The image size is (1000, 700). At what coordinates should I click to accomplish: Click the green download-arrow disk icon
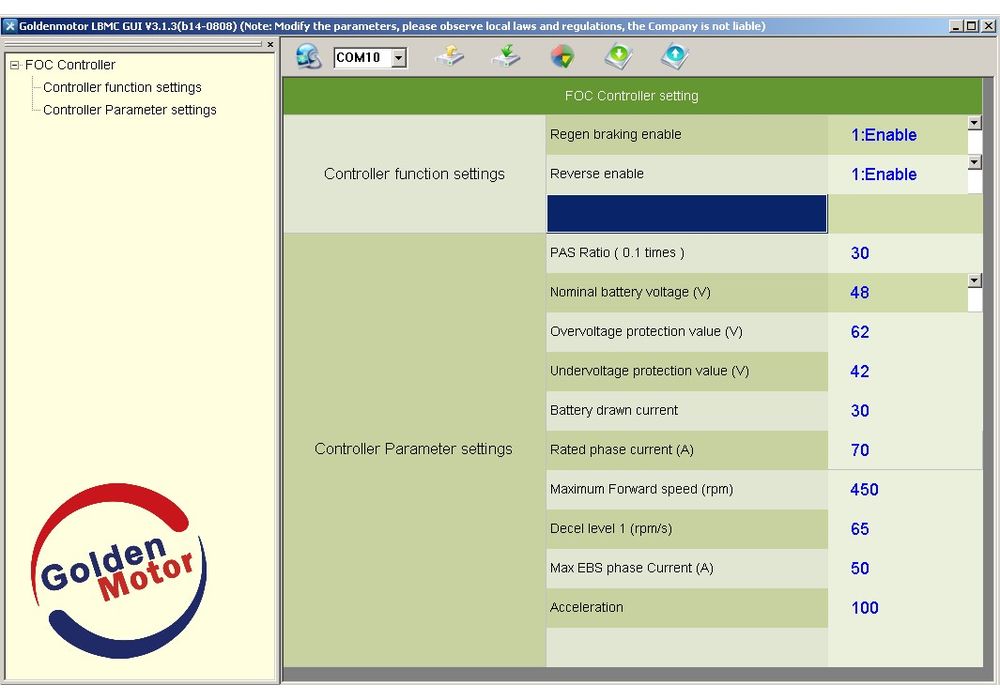pyautogui.click(x=619, y=57)
